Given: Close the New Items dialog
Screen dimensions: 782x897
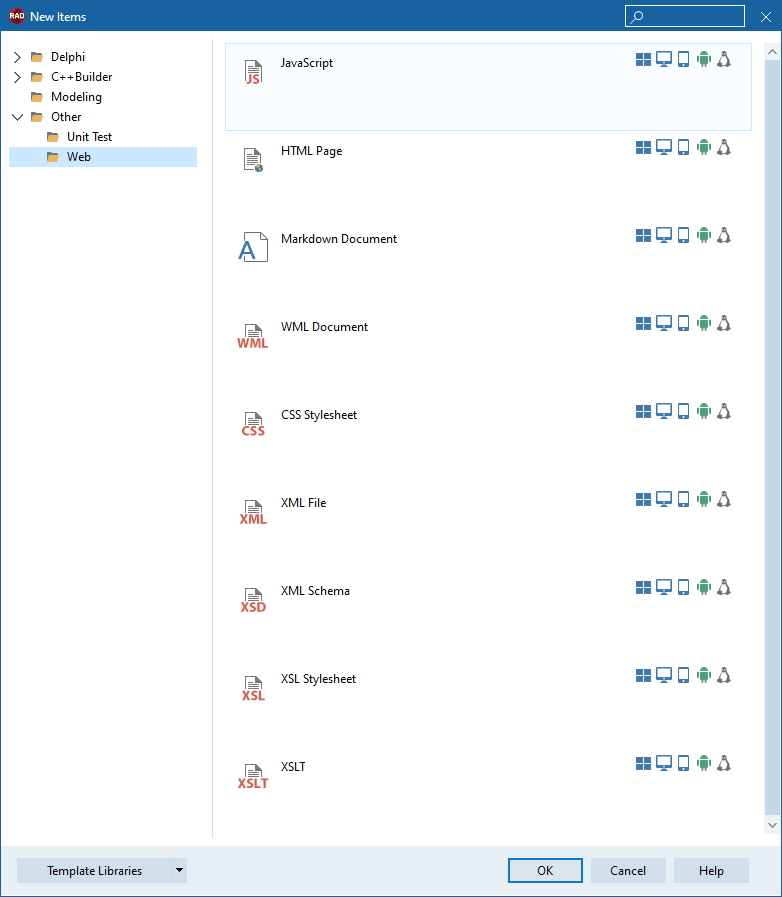Looking at the screenshot, I should tap(766, 17).
